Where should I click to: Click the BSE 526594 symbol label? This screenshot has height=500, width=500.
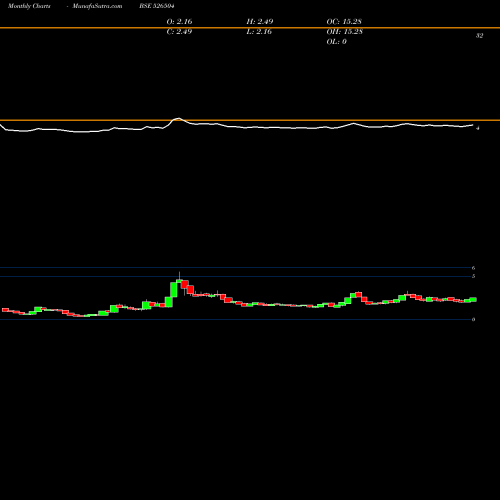(157, 6)
